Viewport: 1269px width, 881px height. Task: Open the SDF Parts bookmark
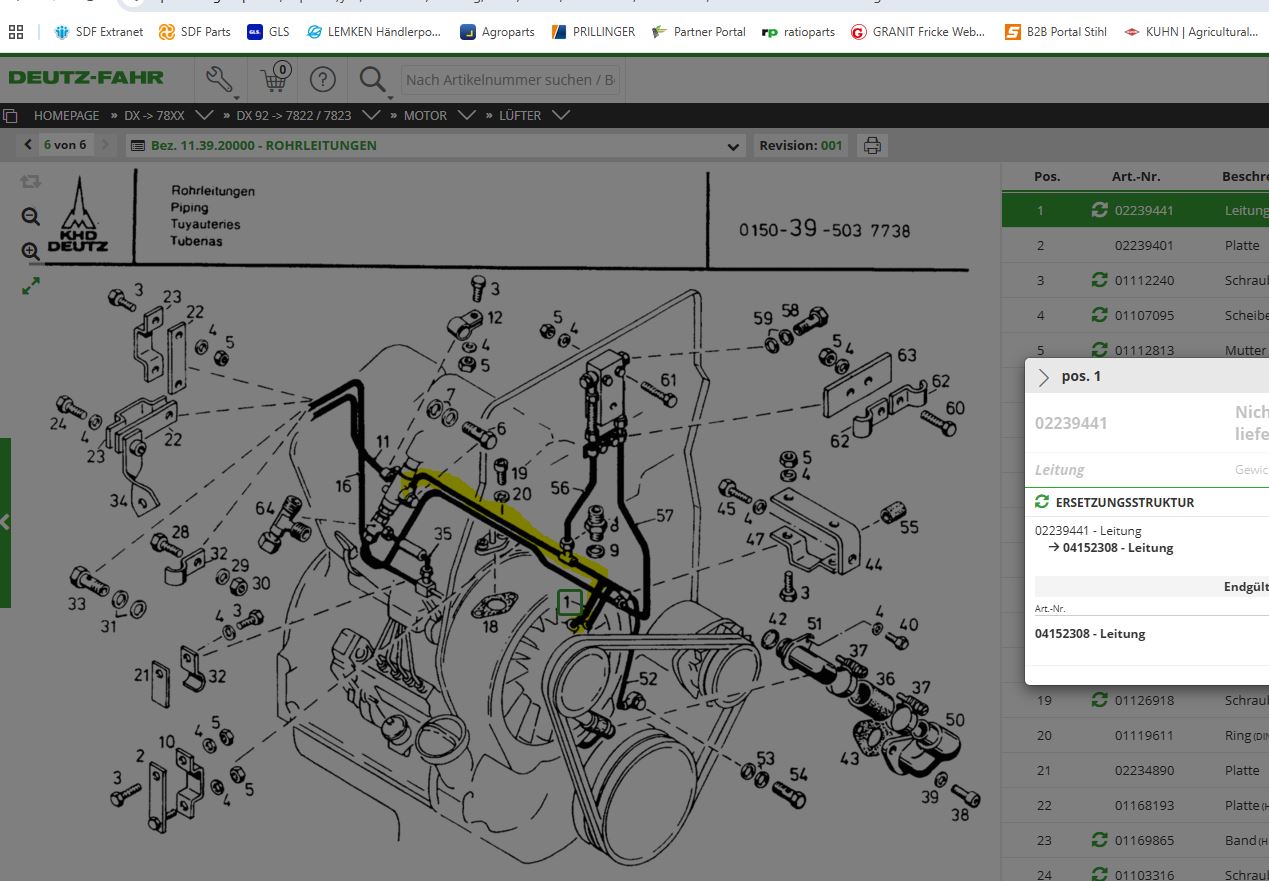tap(194, 32)
